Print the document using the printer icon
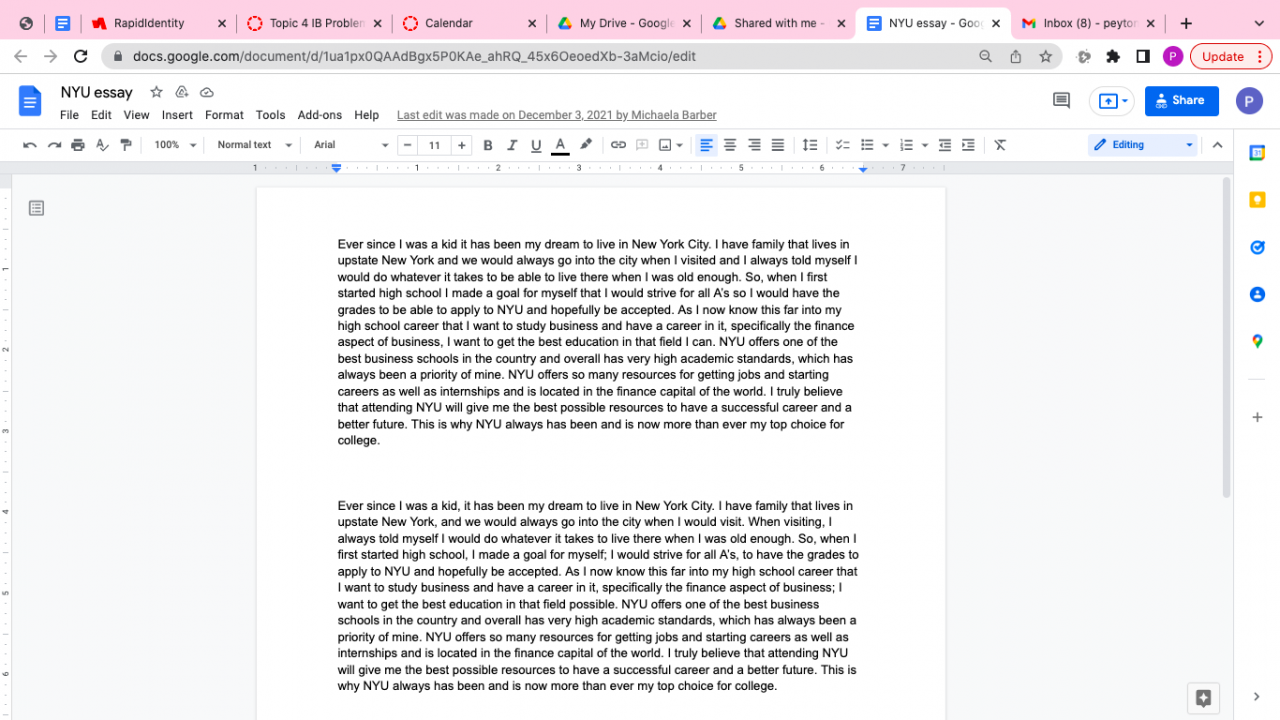The height and width of the screenshot is (720, 1280). tap(78, 145)
